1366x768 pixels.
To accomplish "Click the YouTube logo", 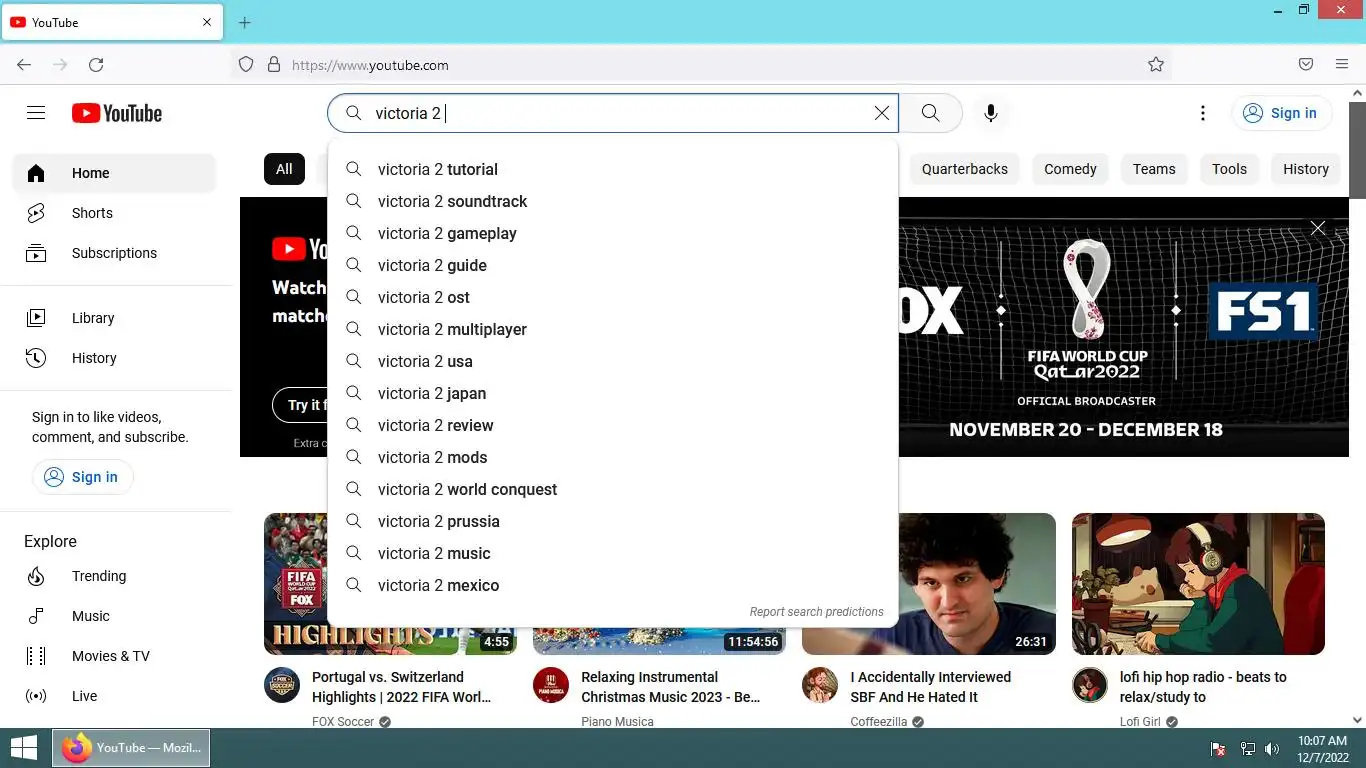I will pyautogui.click(x=117, y=113).
